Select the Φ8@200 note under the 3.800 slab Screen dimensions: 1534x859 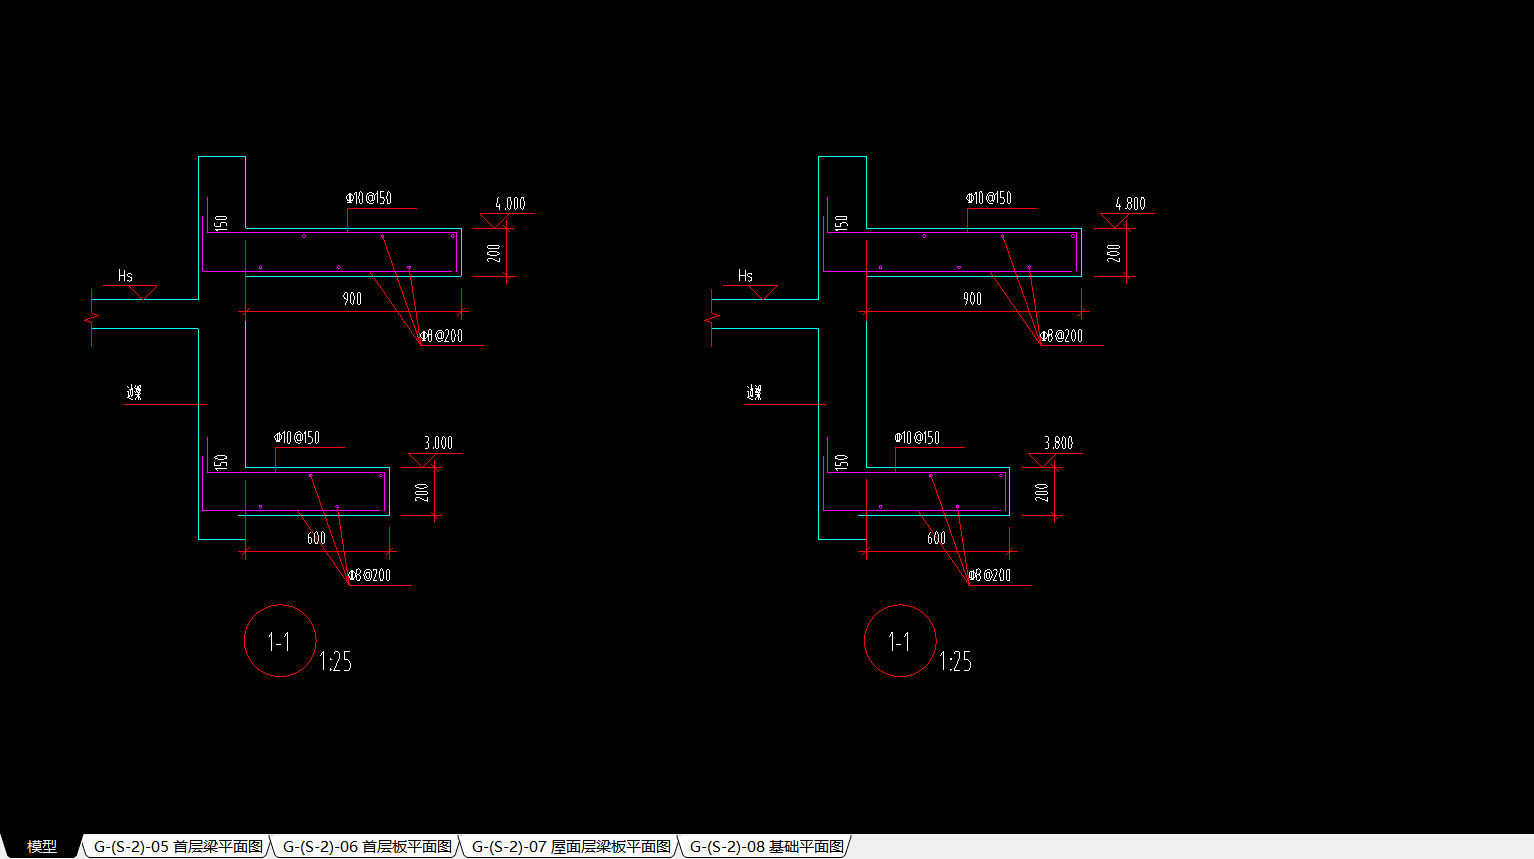point(989,576)
